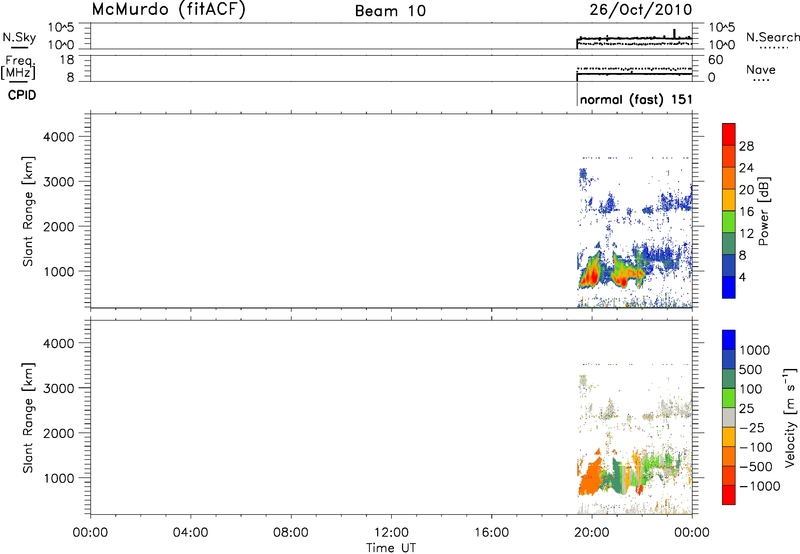The image size is (800, 554).
Task: Click the 12:00 time axis label
Action: pyautogui.click(x=391, y=533)
